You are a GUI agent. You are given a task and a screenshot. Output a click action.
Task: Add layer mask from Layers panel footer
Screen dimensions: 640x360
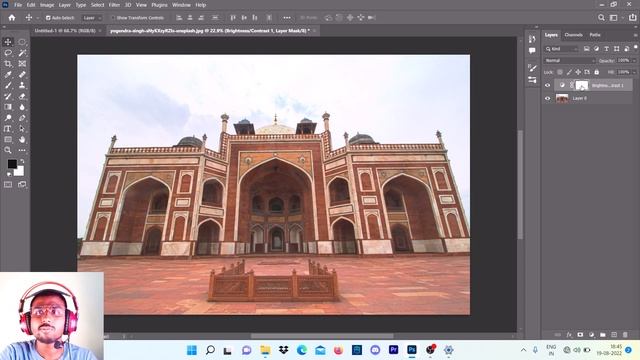[x=580, y=335]
